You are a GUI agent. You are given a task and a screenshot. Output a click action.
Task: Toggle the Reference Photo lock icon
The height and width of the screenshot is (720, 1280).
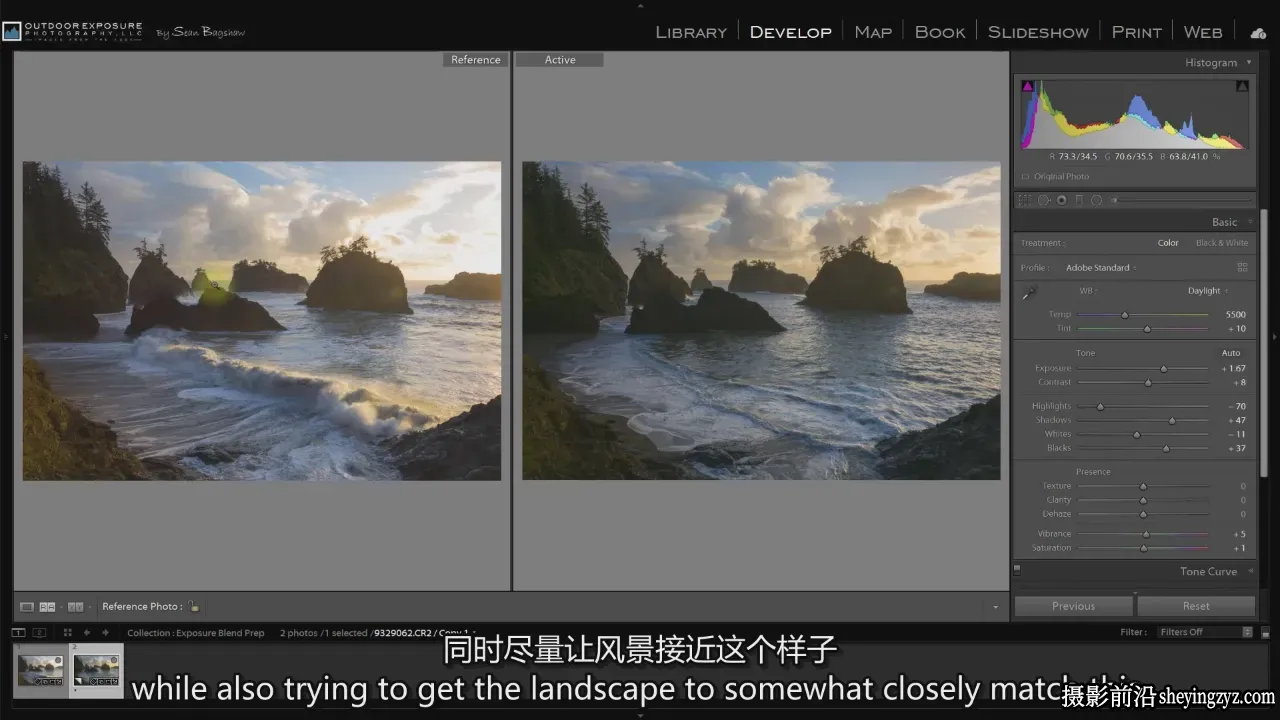[x=194, y=606]
